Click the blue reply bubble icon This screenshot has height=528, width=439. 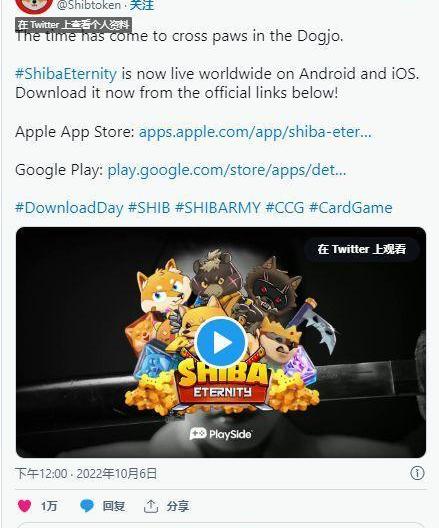pos(87,506)
